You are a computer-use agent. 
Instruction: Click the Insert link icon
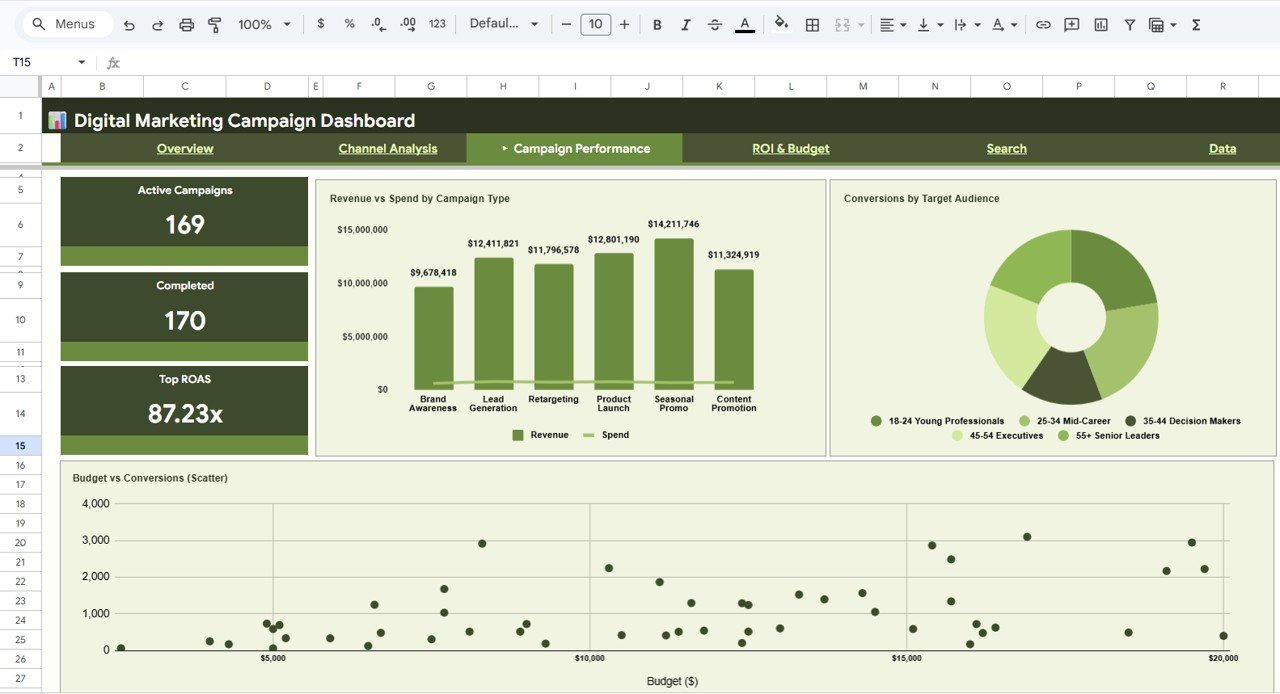(x=1043, y=24)
